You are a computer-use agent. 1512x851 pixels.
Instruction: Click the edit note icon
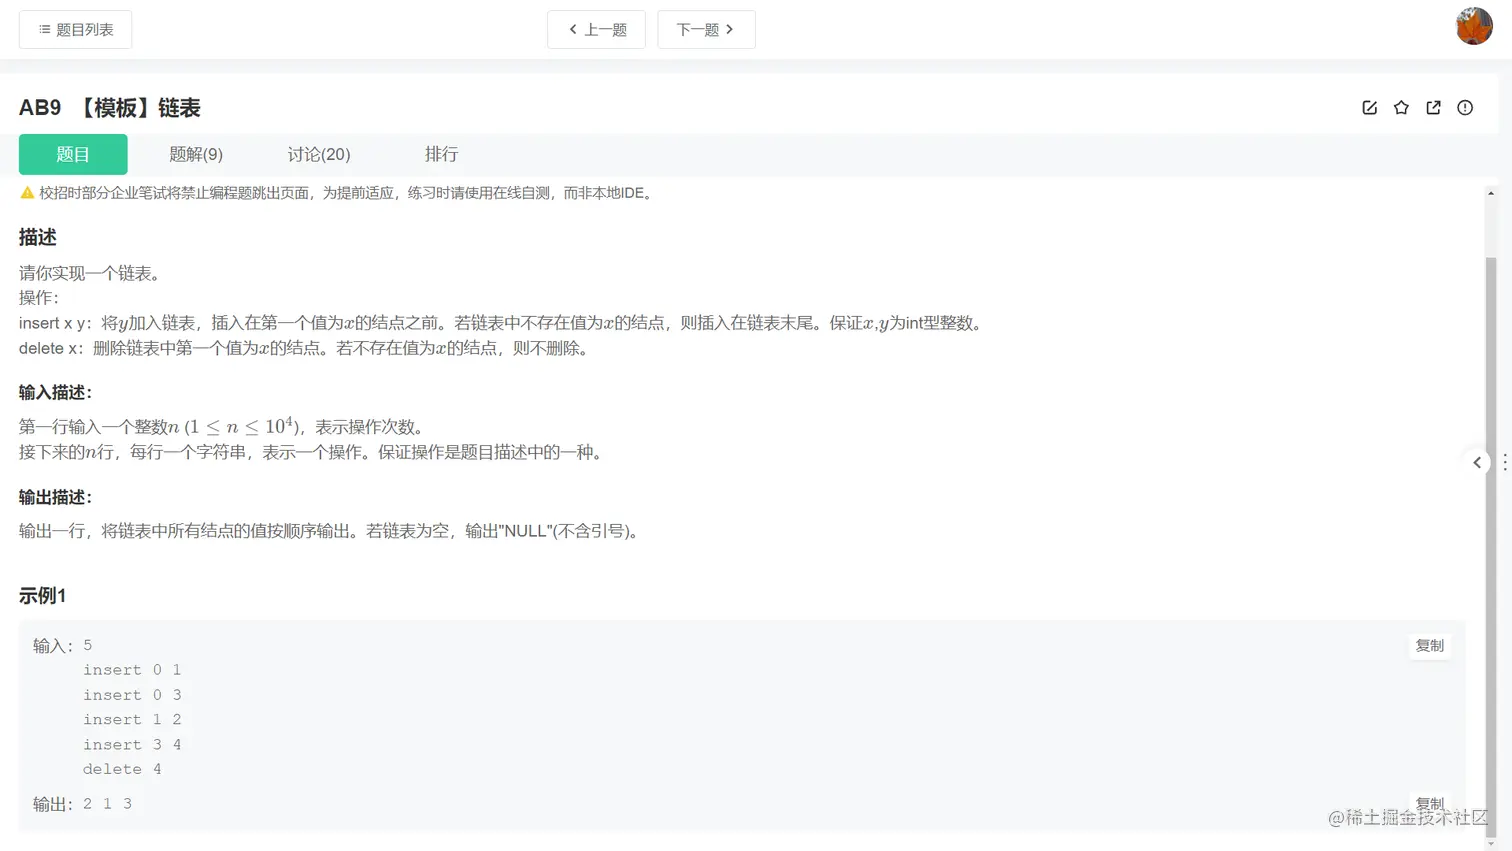[x=1370, y=108]
